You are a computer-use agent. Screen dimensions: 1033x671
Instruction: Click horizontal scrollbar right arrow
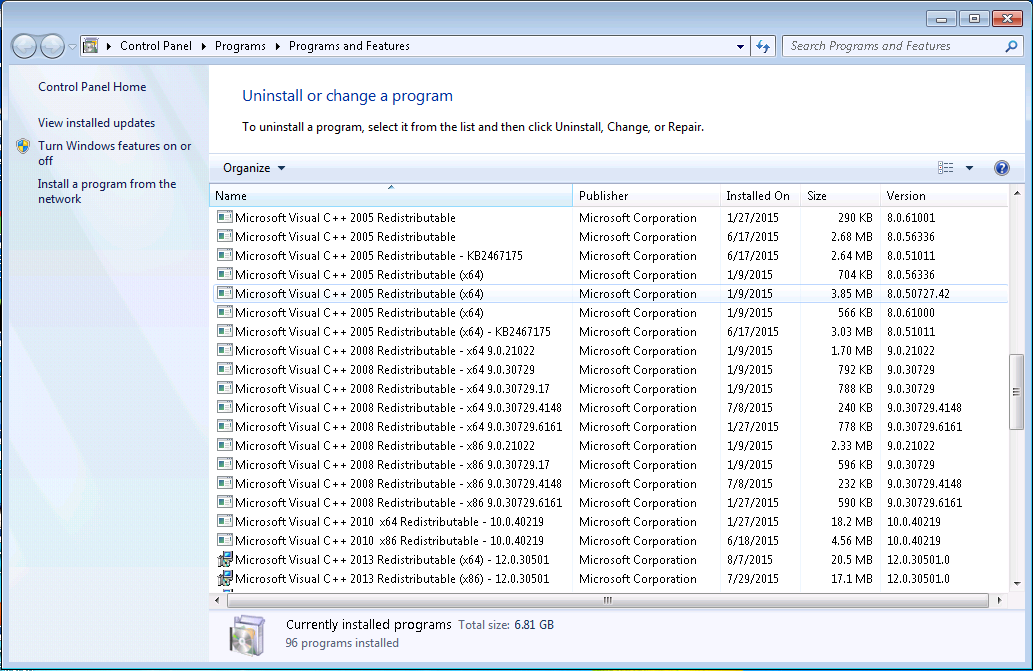(x=999, y=601)
